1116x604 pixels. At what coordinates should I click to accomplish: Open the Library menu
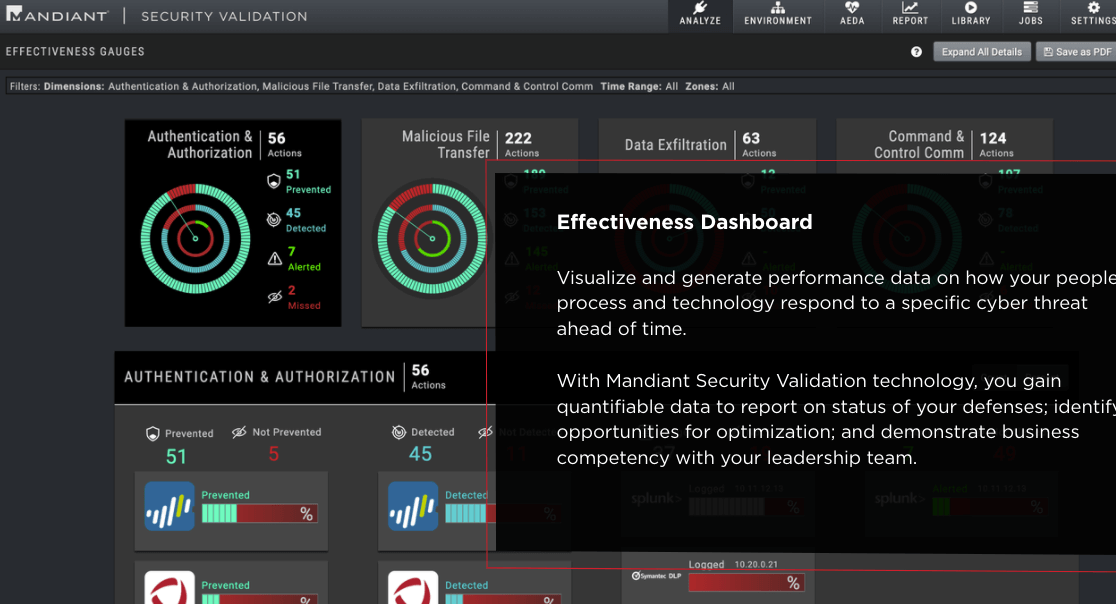click(x=971, y=14)
